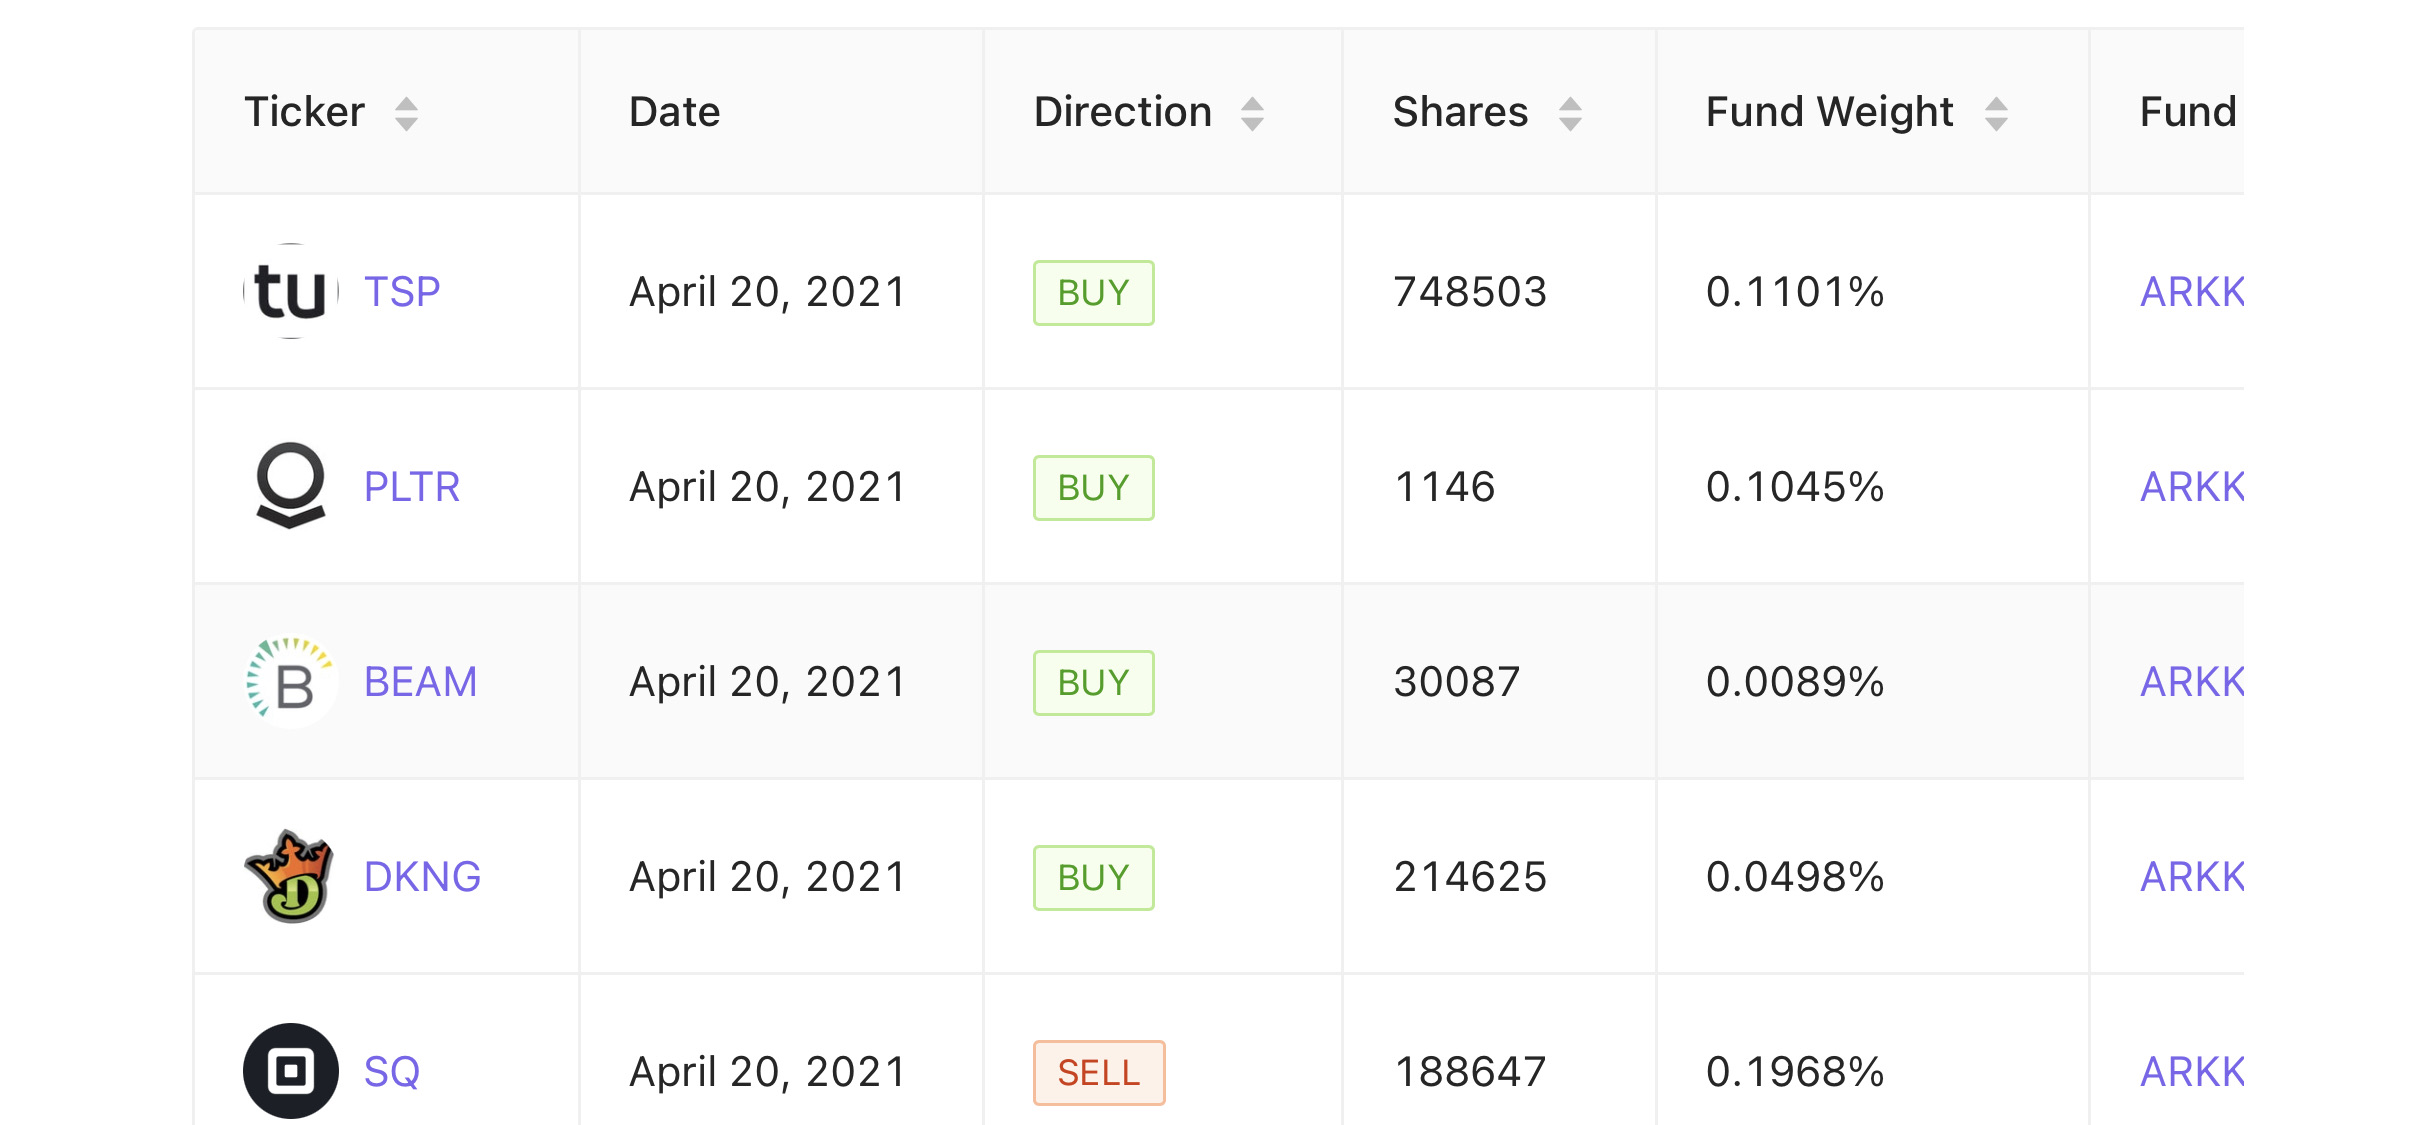This screenshot has height=1125, width=2436.
Task: Click the Ticker column header label
Action: pos(305,112)
